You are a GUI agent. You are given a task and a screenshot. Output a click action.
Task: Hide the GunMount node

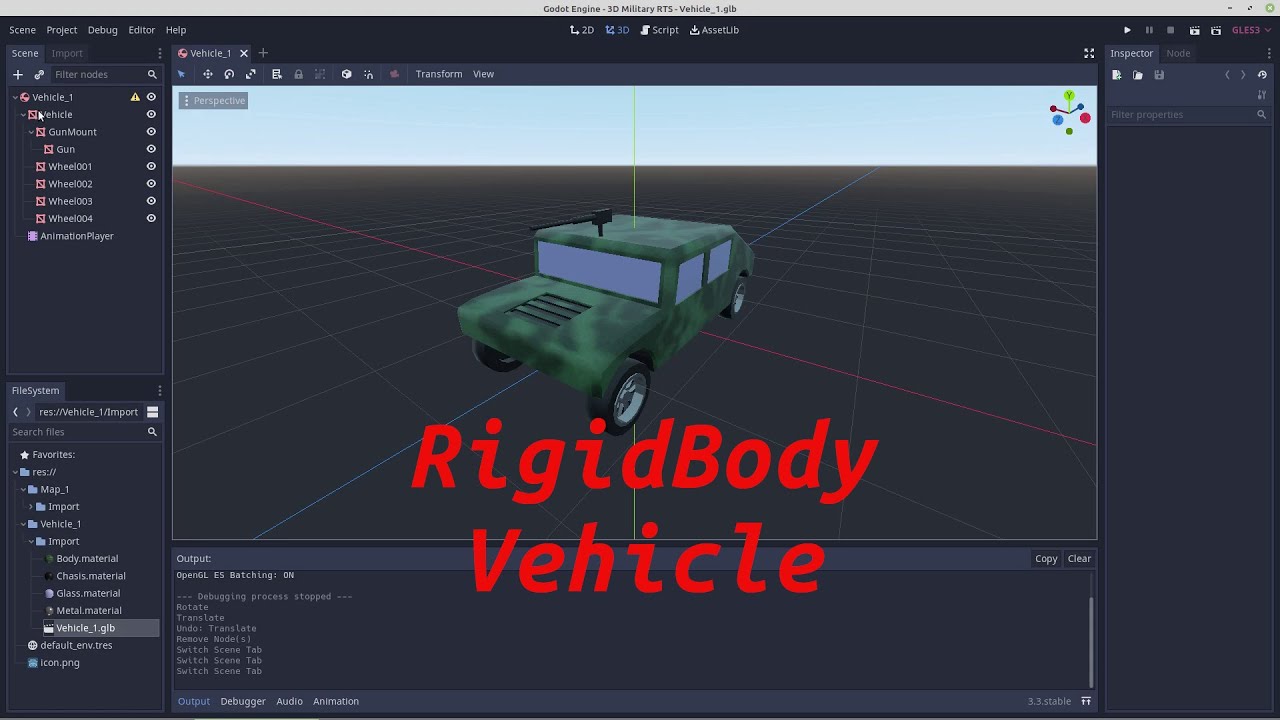tap(151, 132)
